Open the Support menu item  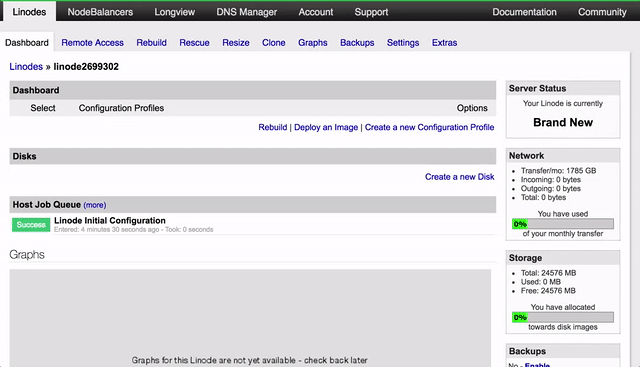[x=371, y=12]
